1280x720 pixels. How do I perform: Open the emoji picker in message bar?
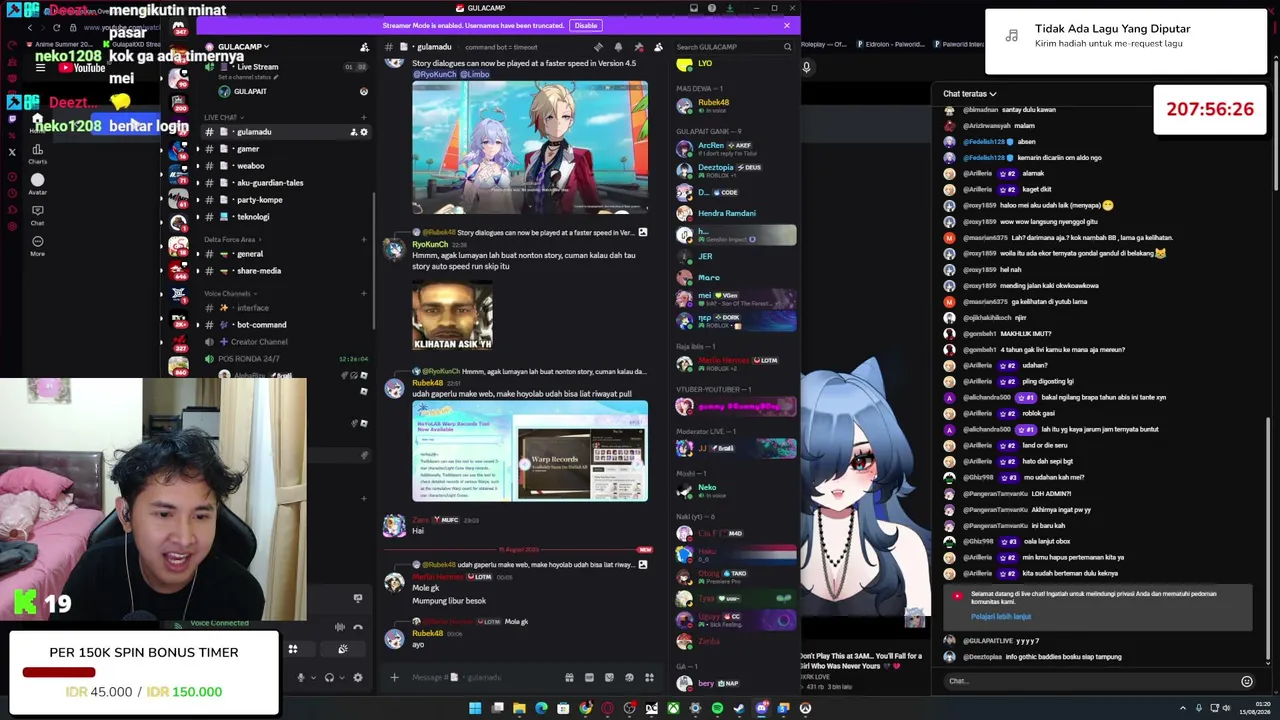pyautogui.click(x=629, y=678)
